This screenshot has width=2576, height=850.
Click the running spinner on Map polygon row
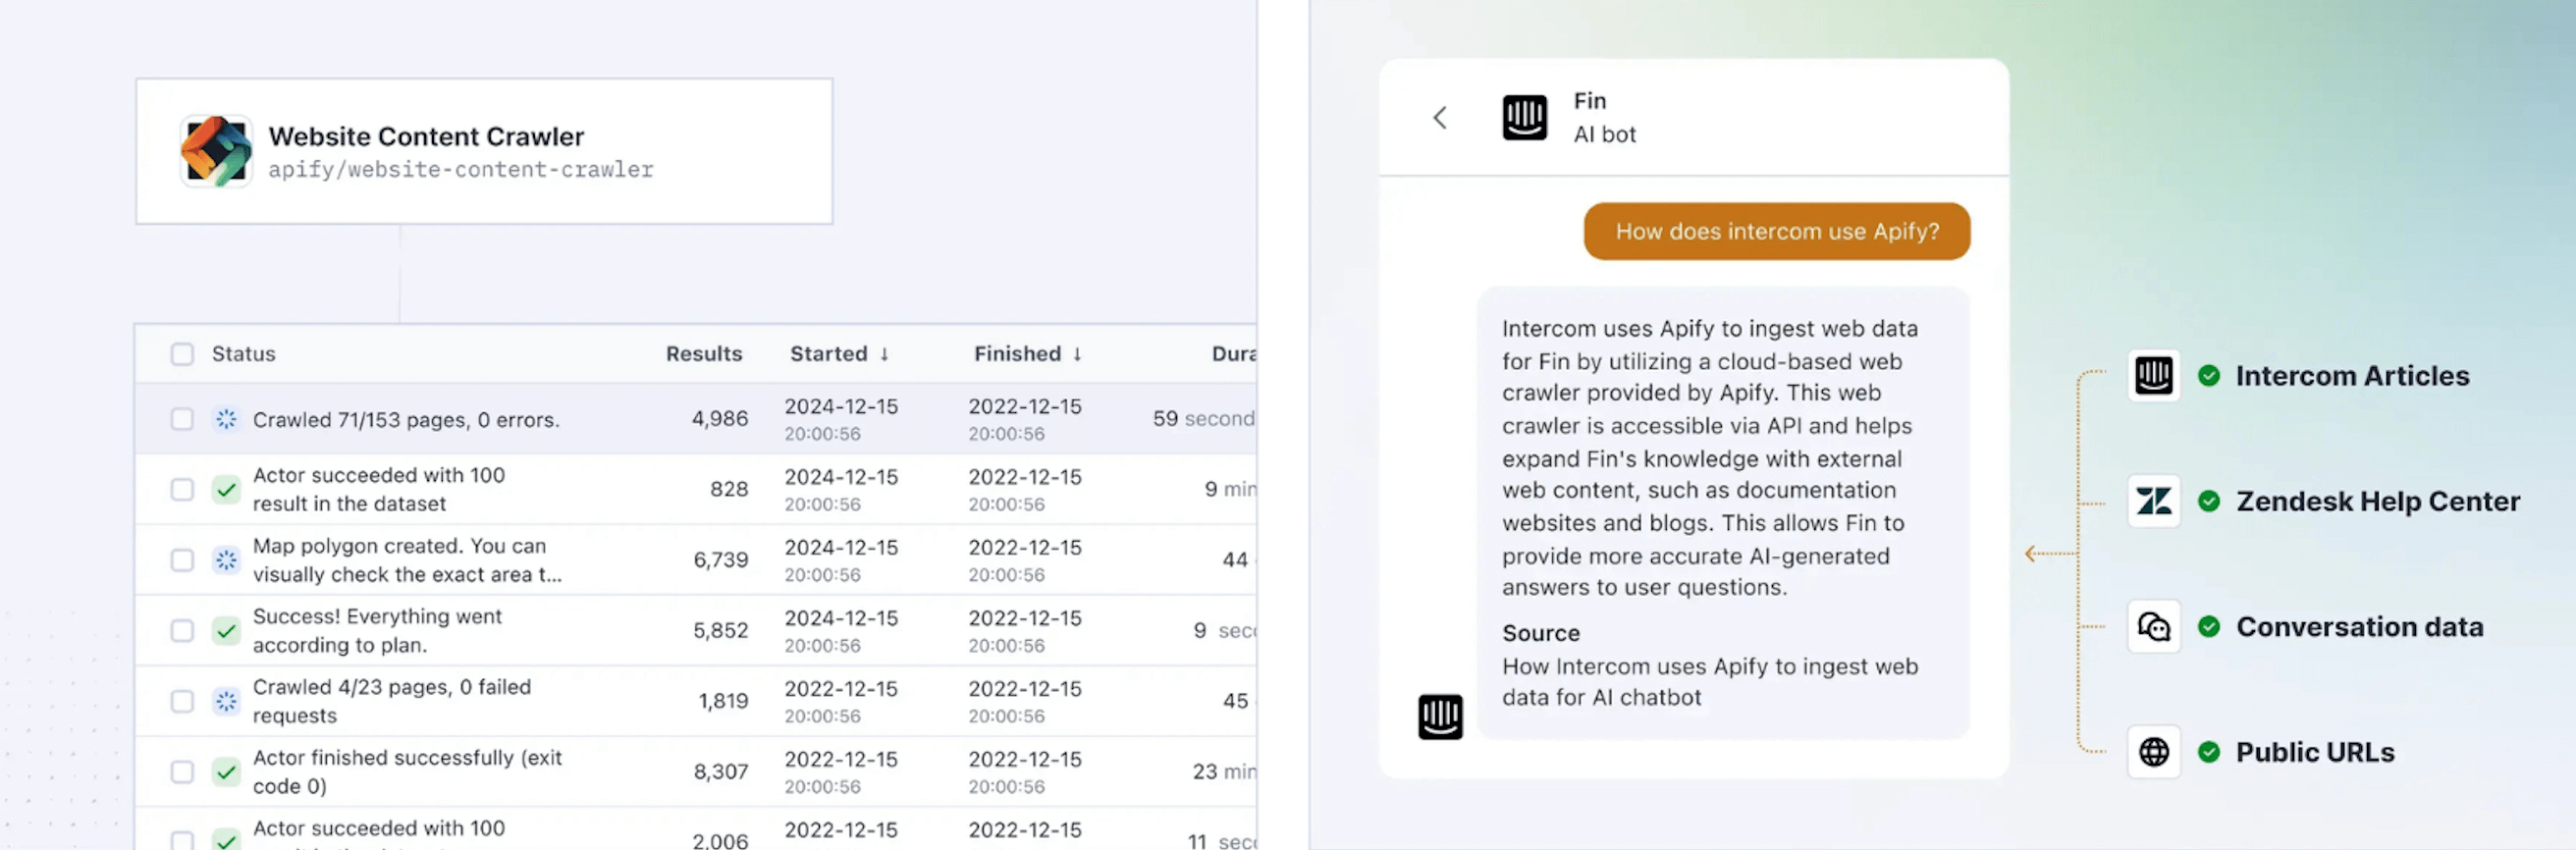227,560
